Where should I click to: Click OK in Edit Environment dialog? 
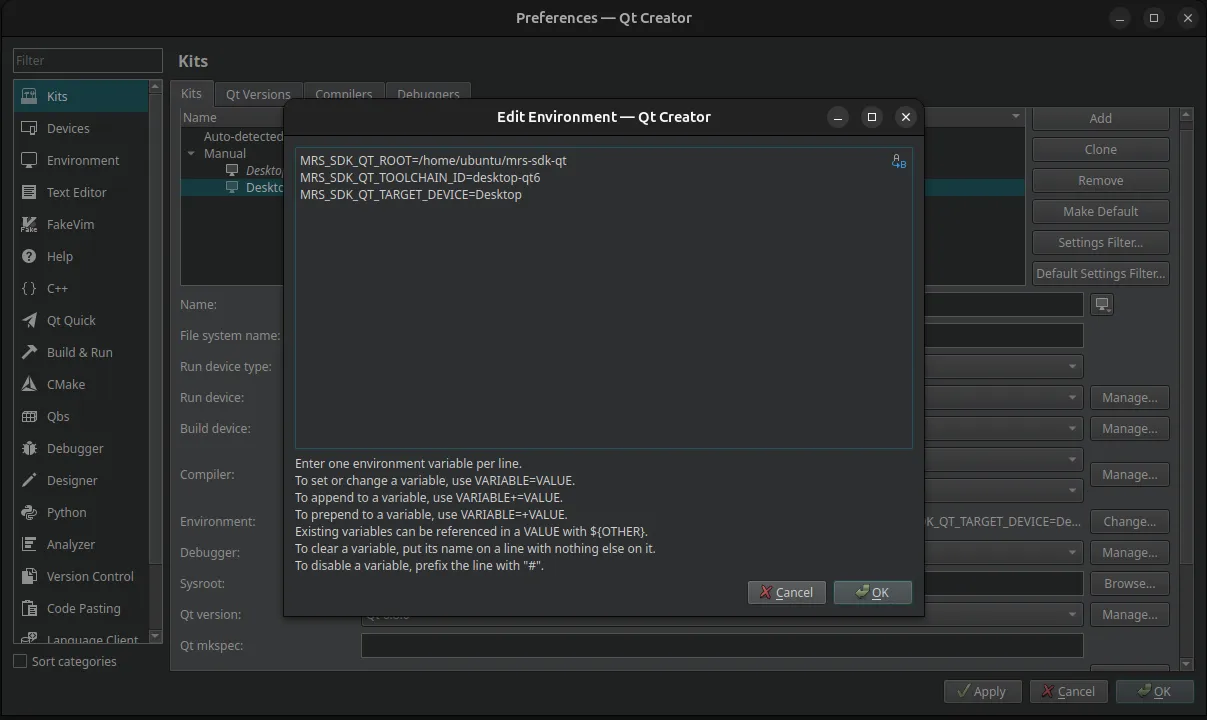point(872,592)
